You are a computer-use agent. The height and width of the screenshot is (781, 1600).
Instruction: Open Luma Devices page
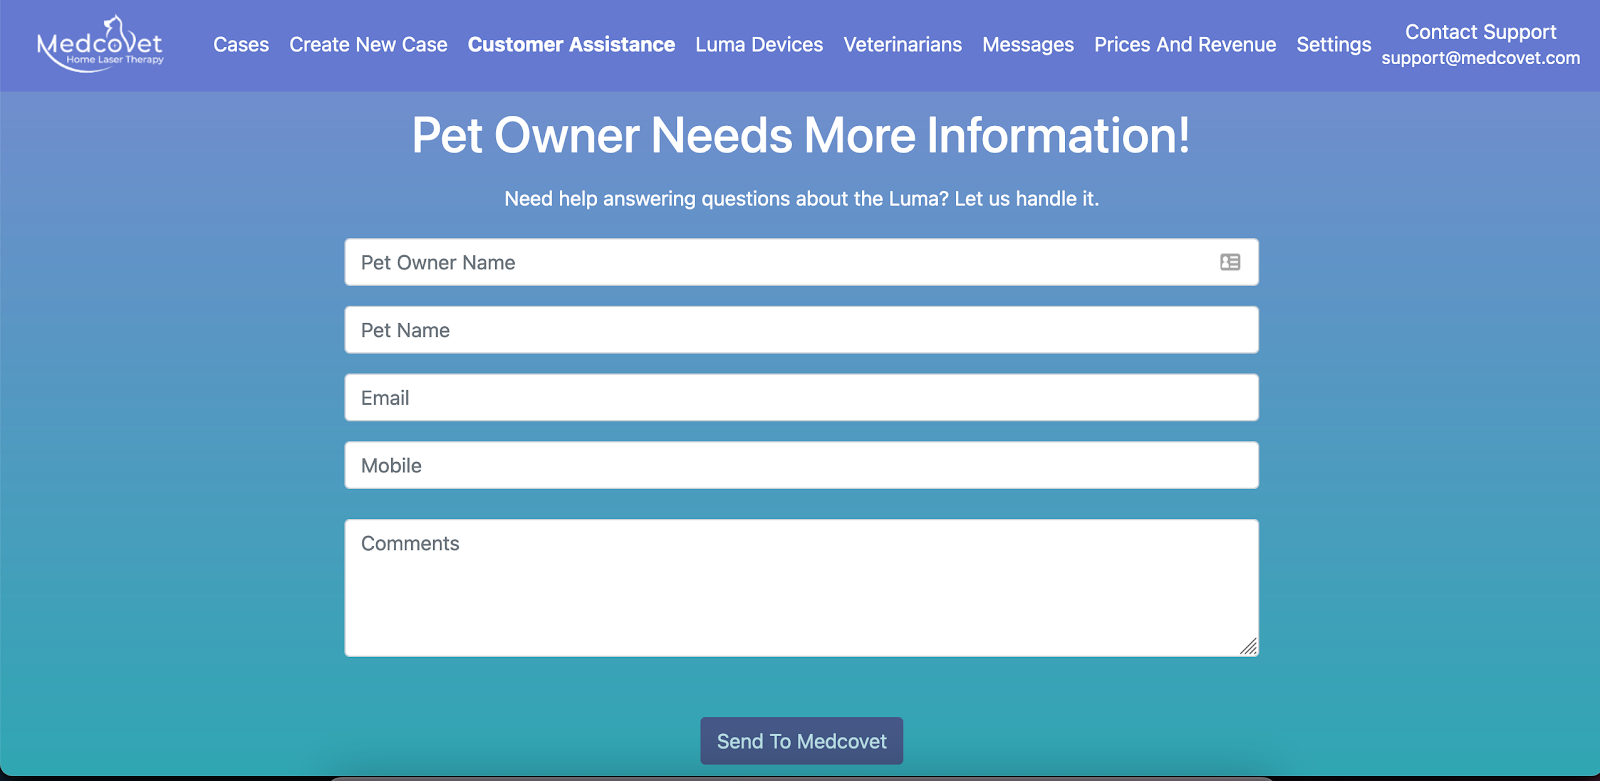(759, 45)
